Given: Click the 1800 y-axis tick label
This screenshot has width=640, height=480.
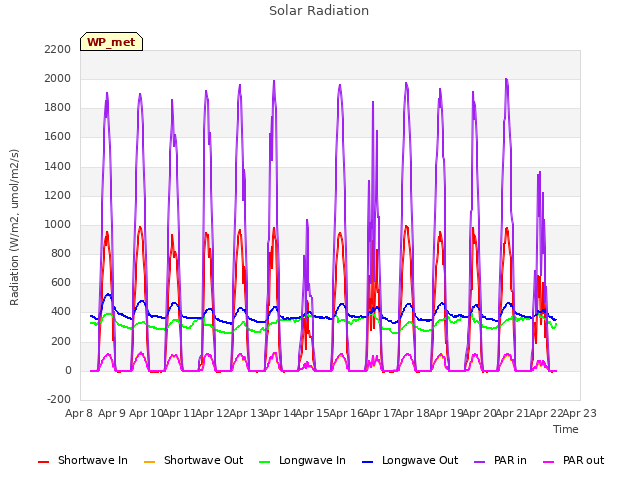Looking at the screenshot, I should coord(58,108).
